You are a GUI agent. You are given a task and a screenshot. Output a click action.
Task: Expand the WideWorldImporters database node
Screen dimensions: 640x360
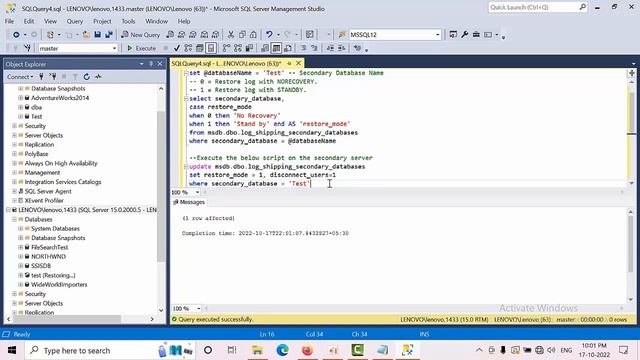click(x=20, y=284)
